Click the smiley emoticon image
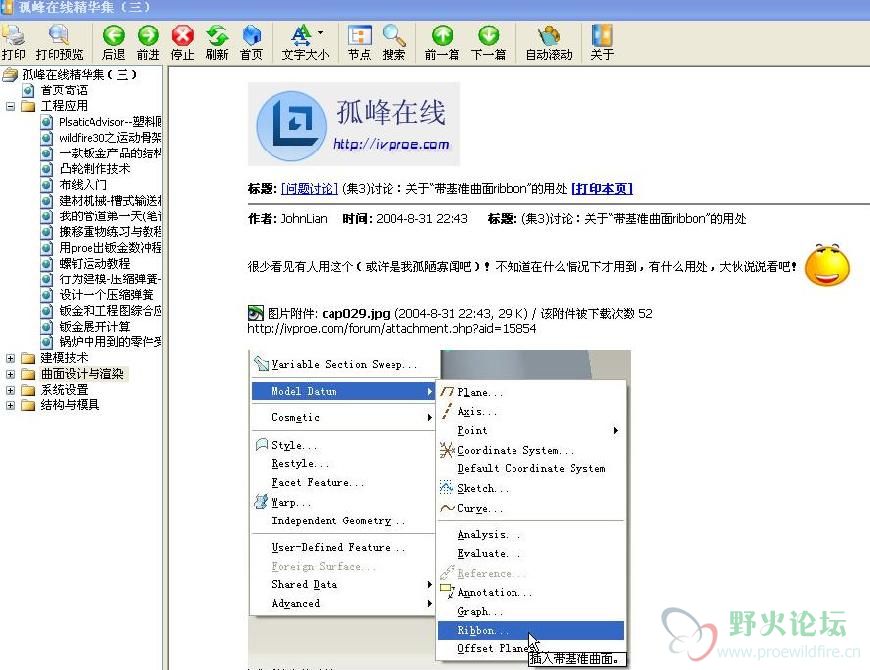870x670 pixels. 827,265
